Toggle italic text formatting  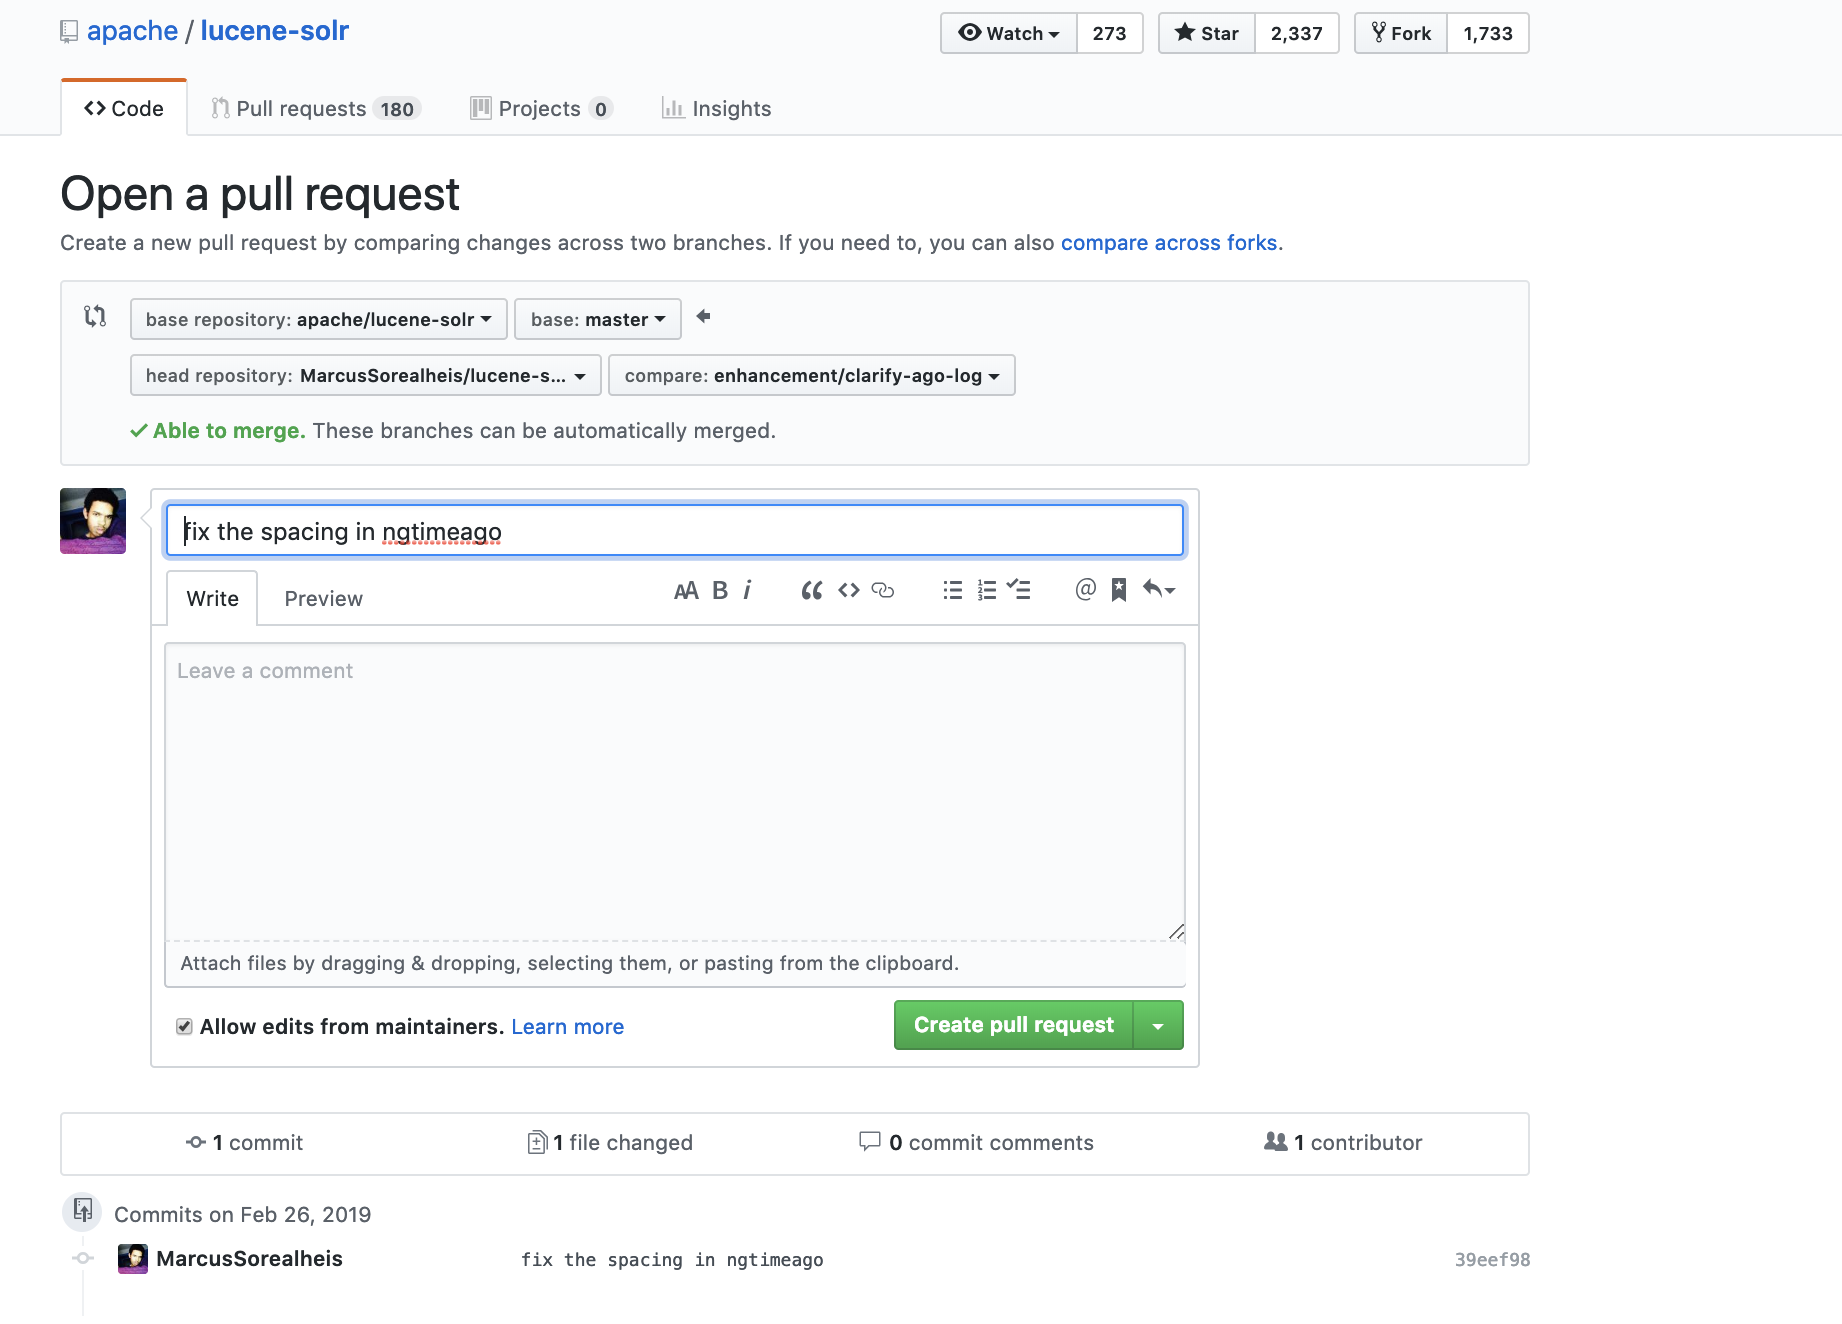tap(747, 591)
